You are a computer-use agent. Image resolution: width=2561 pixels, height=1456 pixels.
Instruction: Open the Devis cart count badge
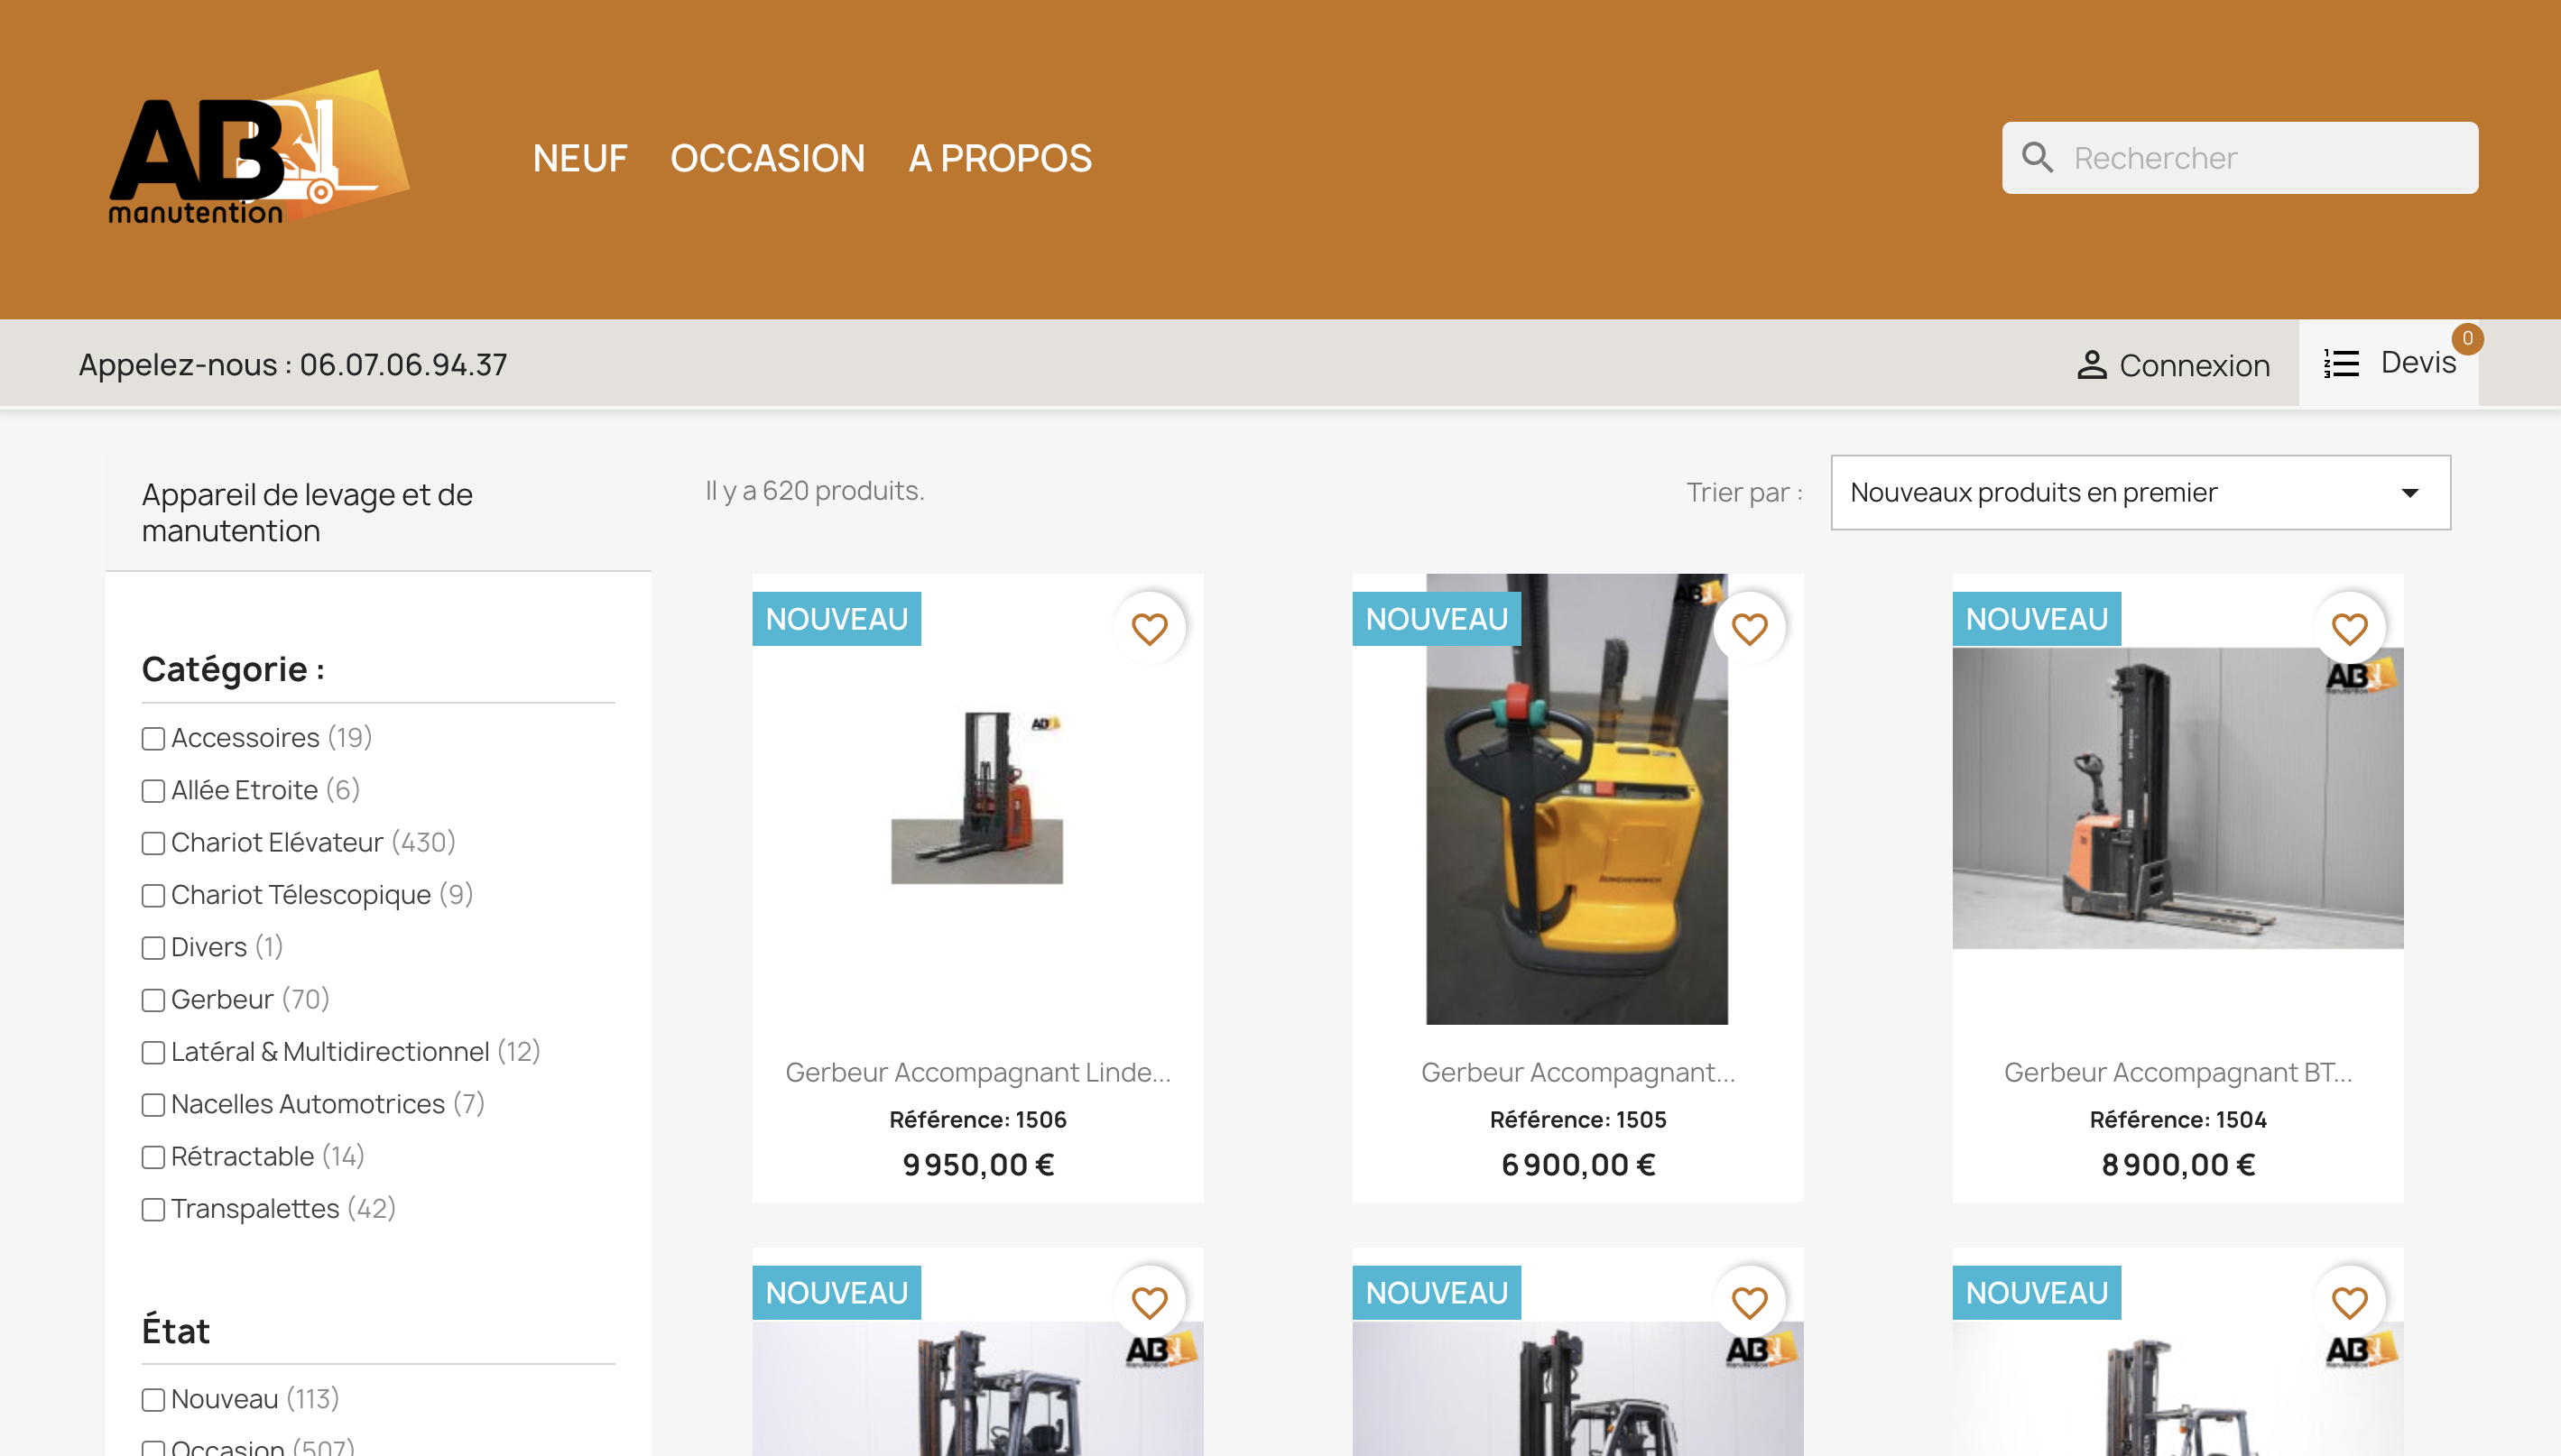tap(2467, 339)
